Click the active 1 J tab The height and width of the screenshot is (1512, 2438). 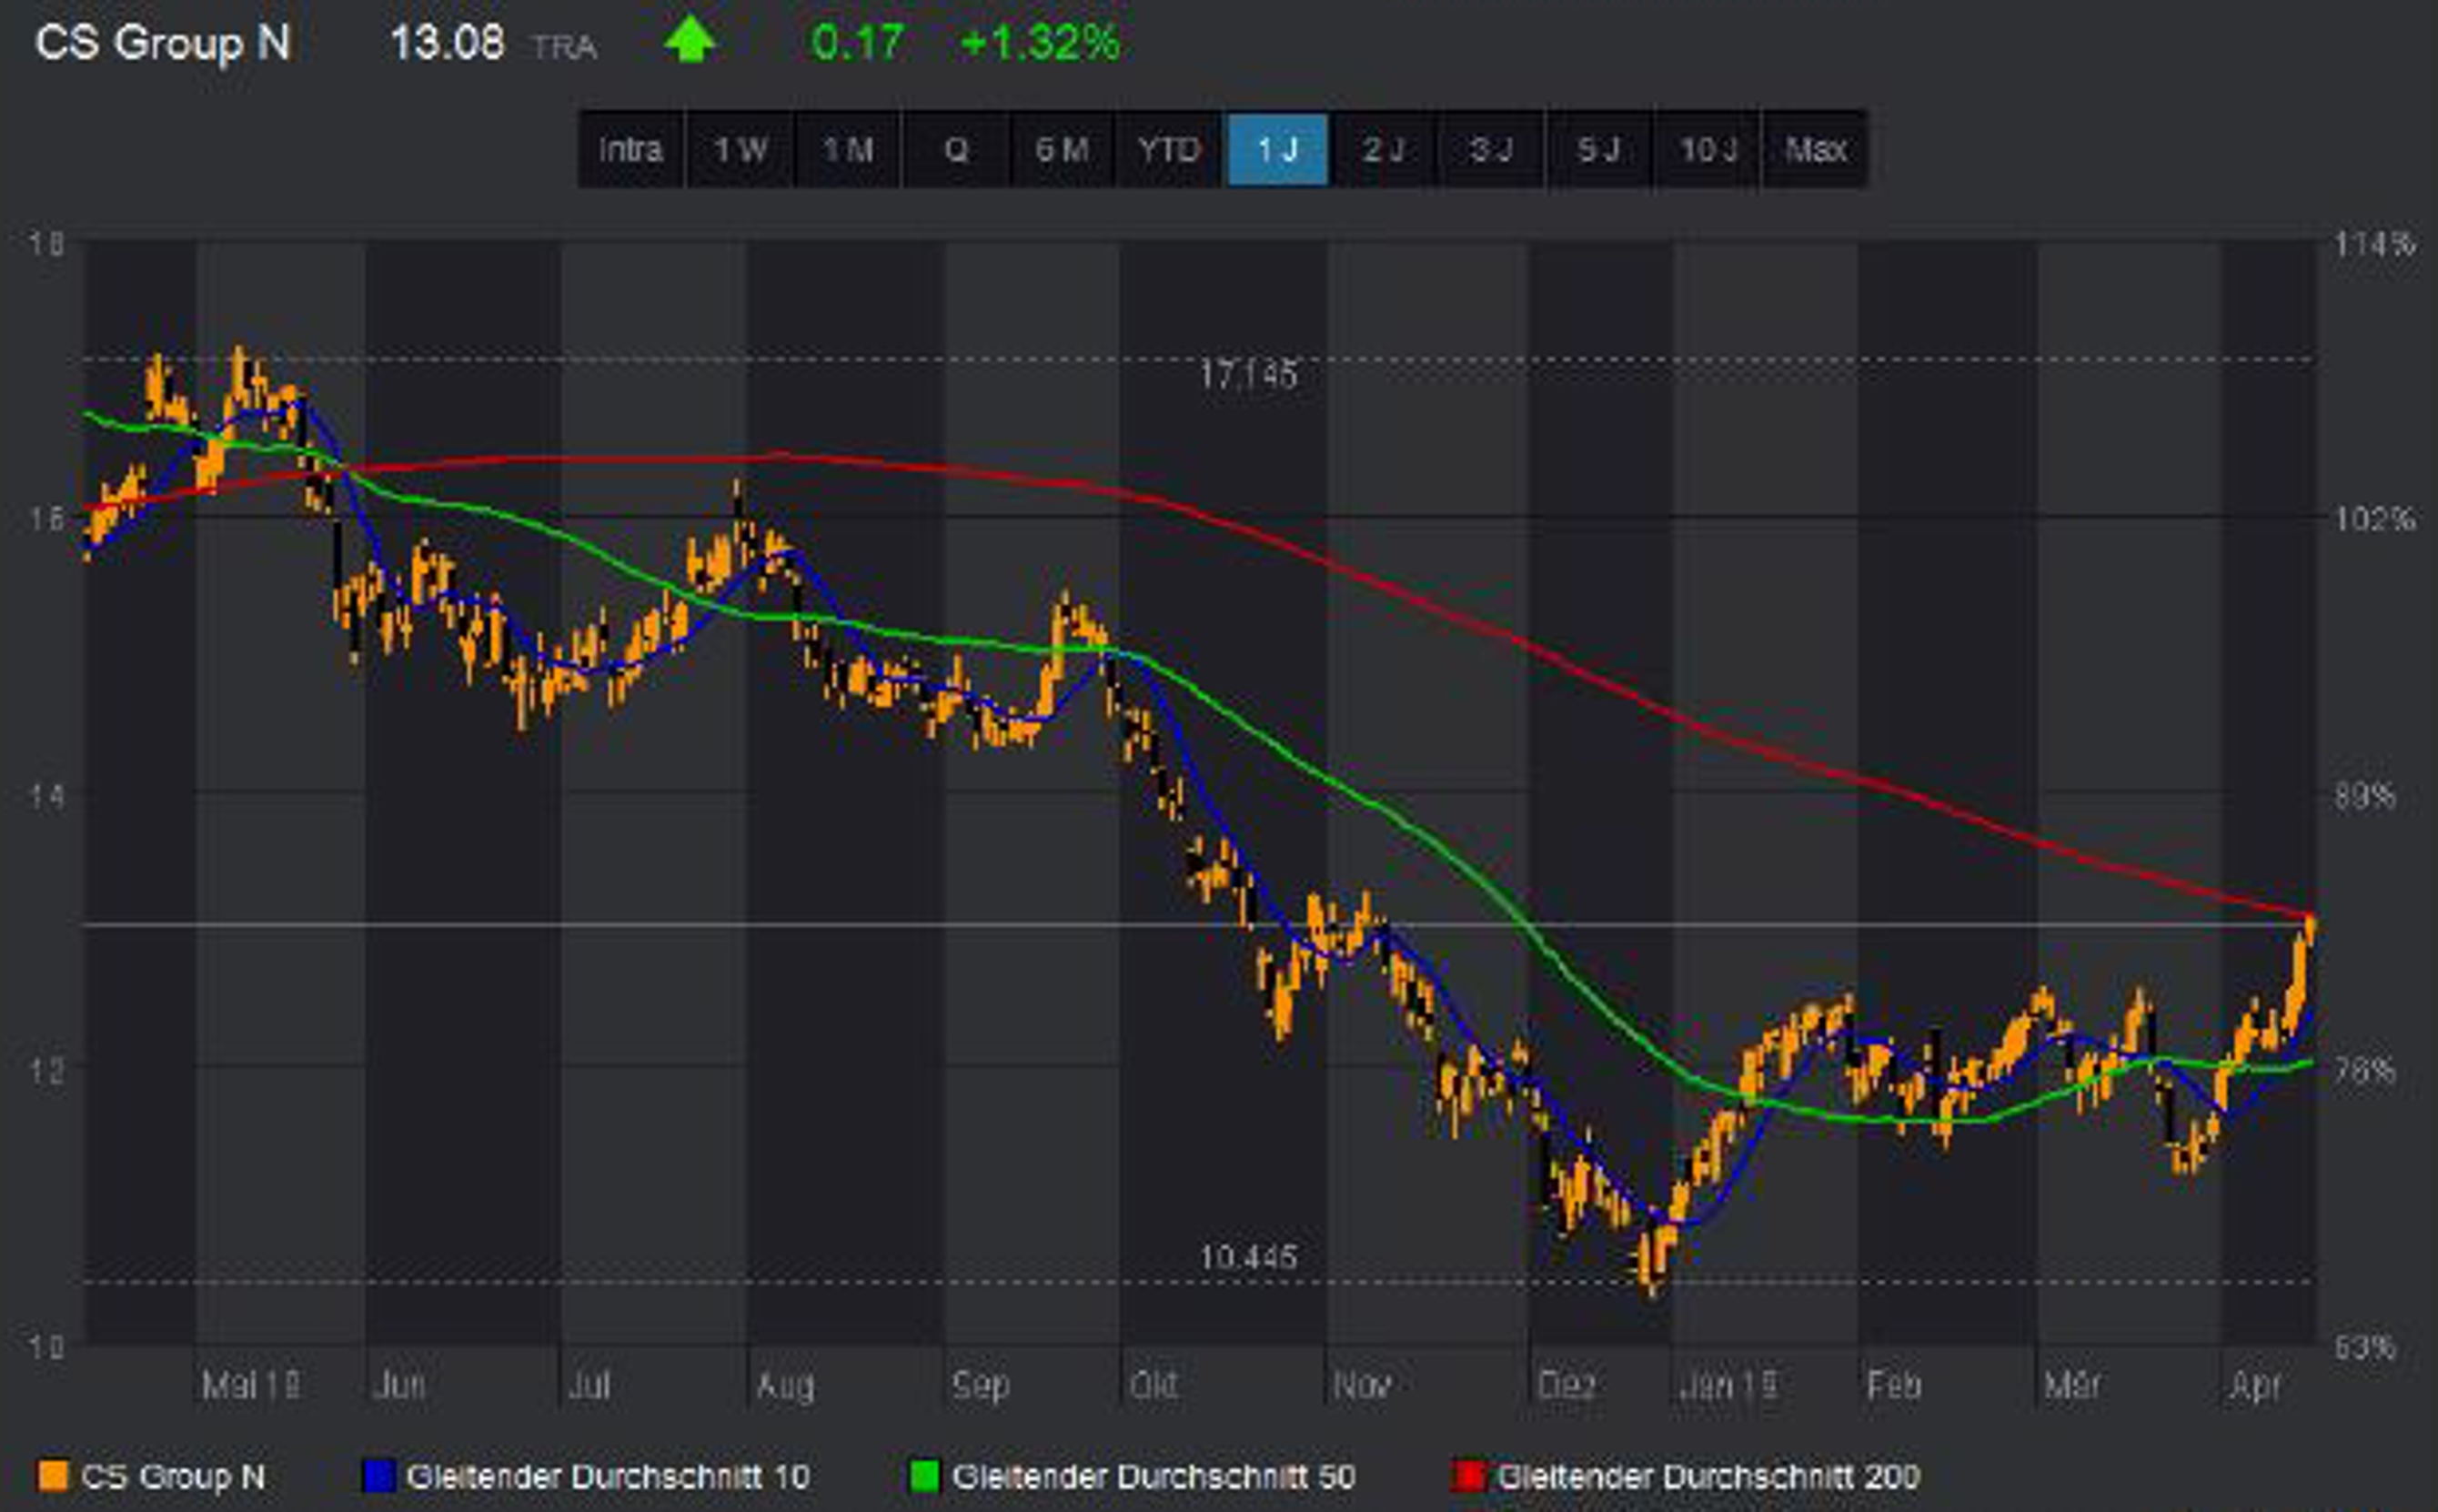click(x=1278, y=150)
